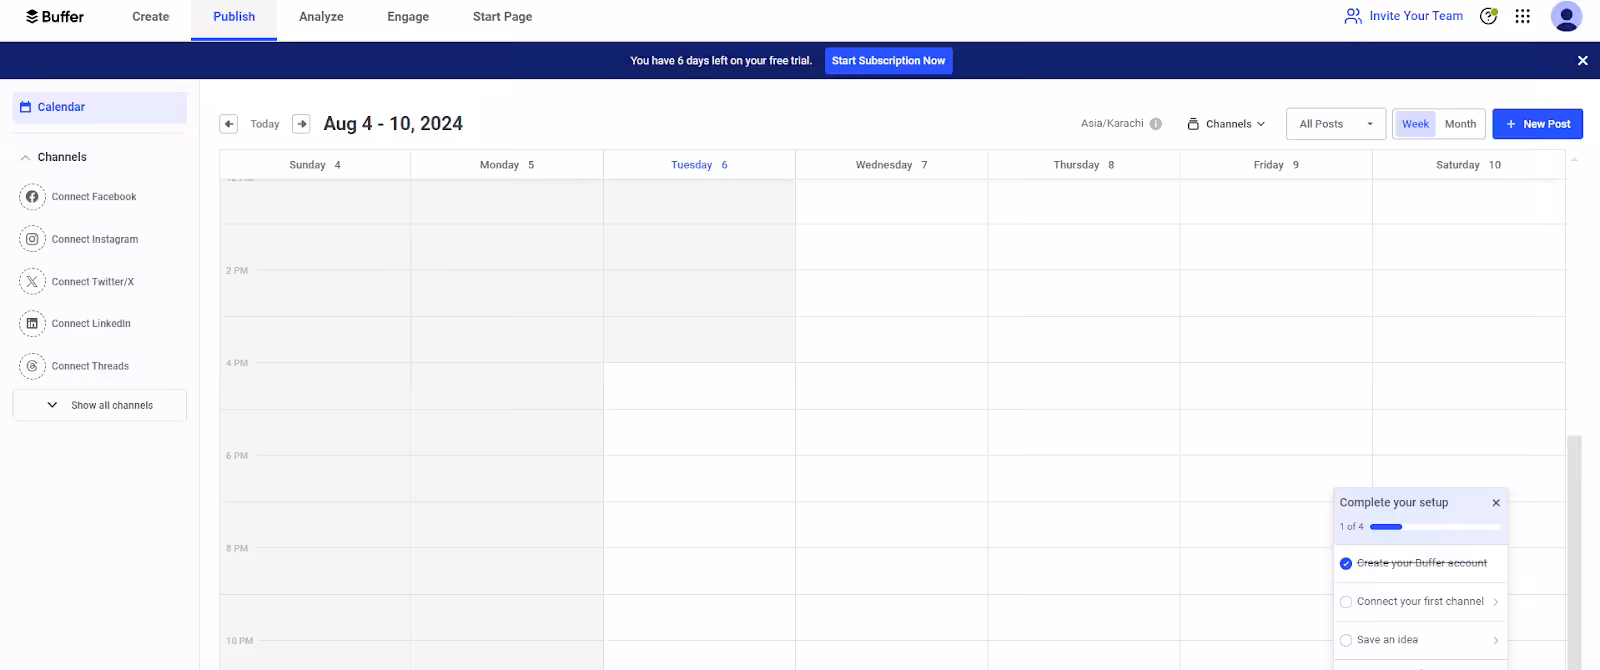Select Calendar in the sidebar
The image size is (1600, 670).
tap(100, 107)
